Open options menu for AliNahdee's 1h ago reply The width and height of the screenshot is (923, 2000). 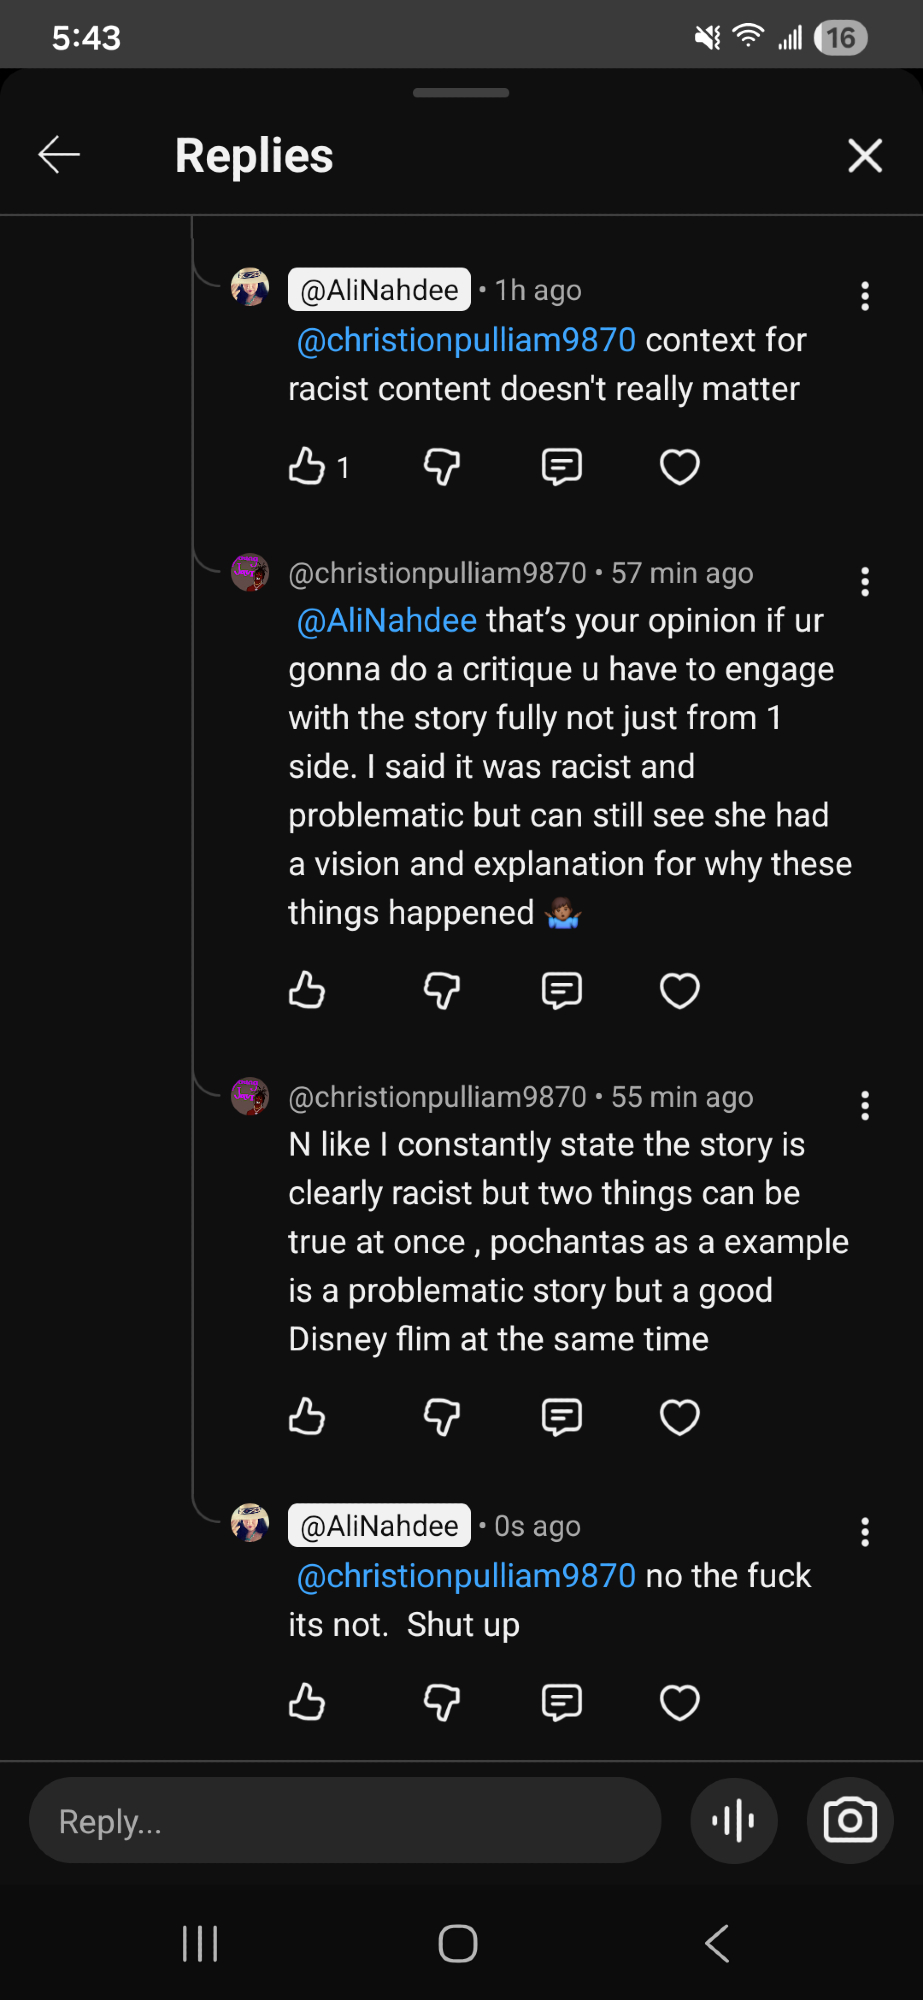[865, 296]
